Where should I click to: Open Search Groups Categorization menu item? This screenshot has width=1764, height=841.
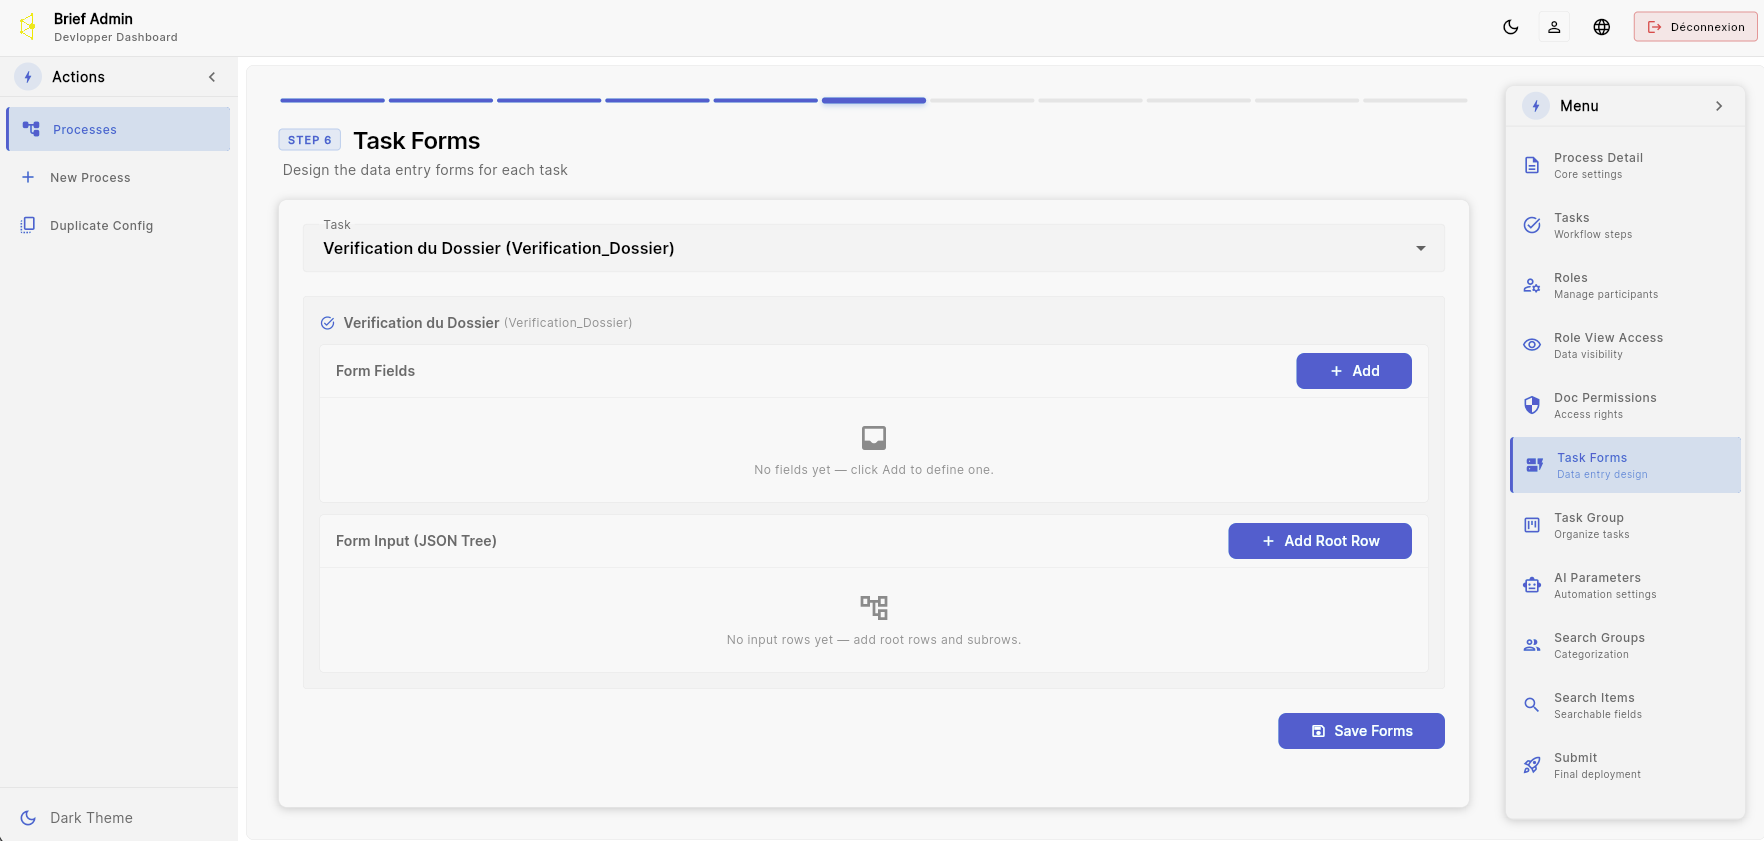(1626, 645)
